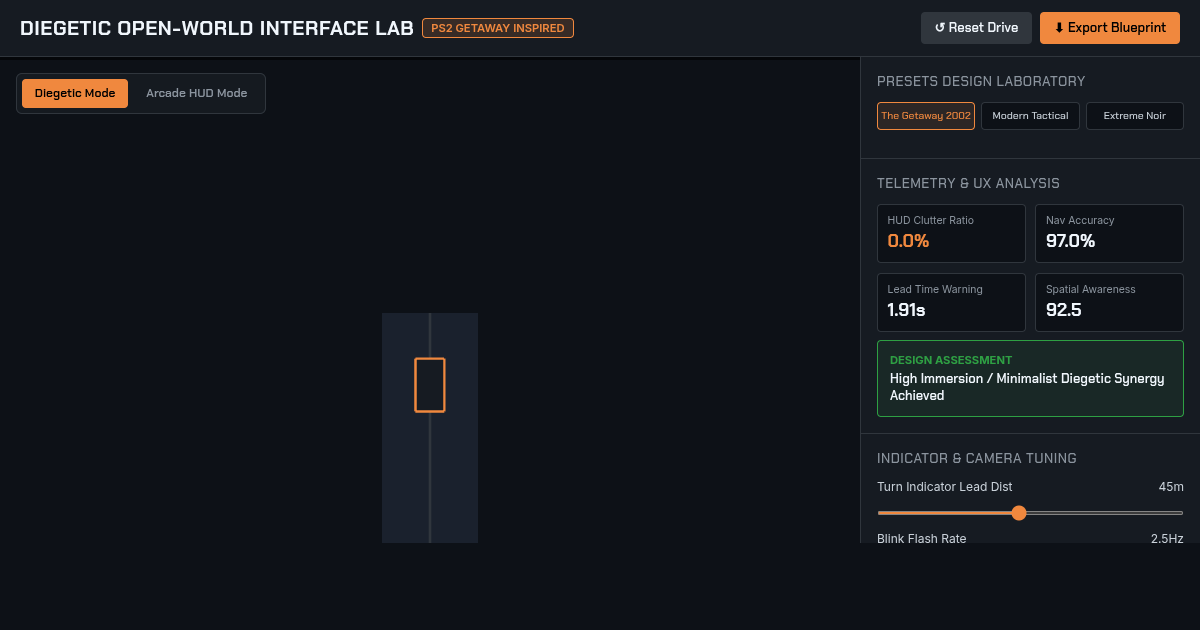Screen dimensions: 1200x630
Task: Click the Spatial Awareness 92.5 value
Action: (1064, 310)
